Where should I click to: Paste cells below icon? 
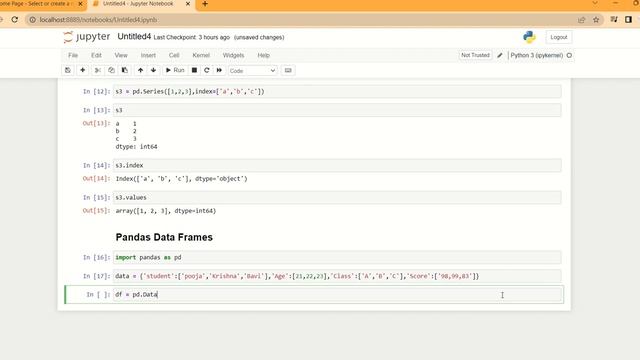click(x=124, y=70)
